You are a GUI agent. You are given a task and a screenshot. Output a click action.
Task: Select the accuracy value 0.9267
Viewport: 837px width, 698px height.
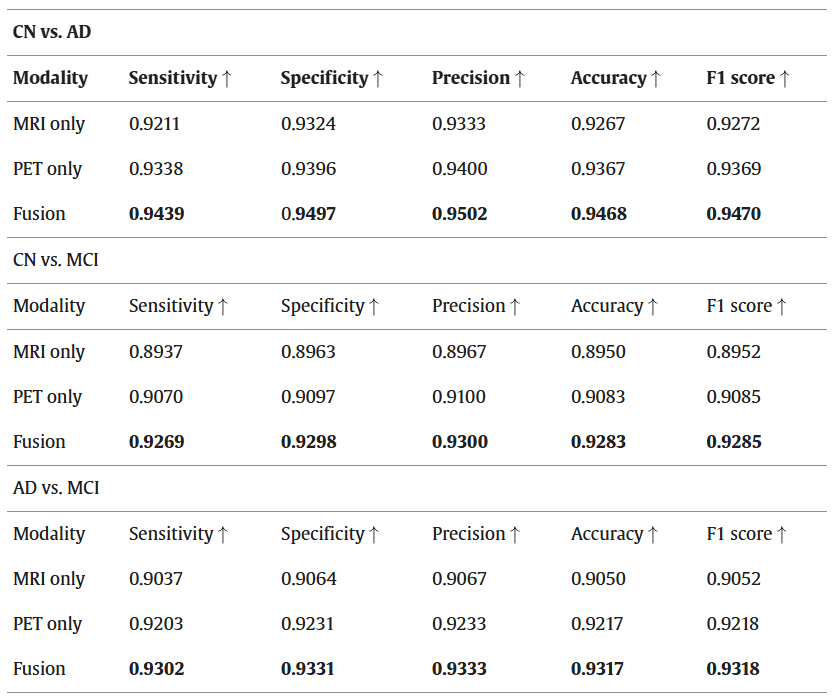599,124
